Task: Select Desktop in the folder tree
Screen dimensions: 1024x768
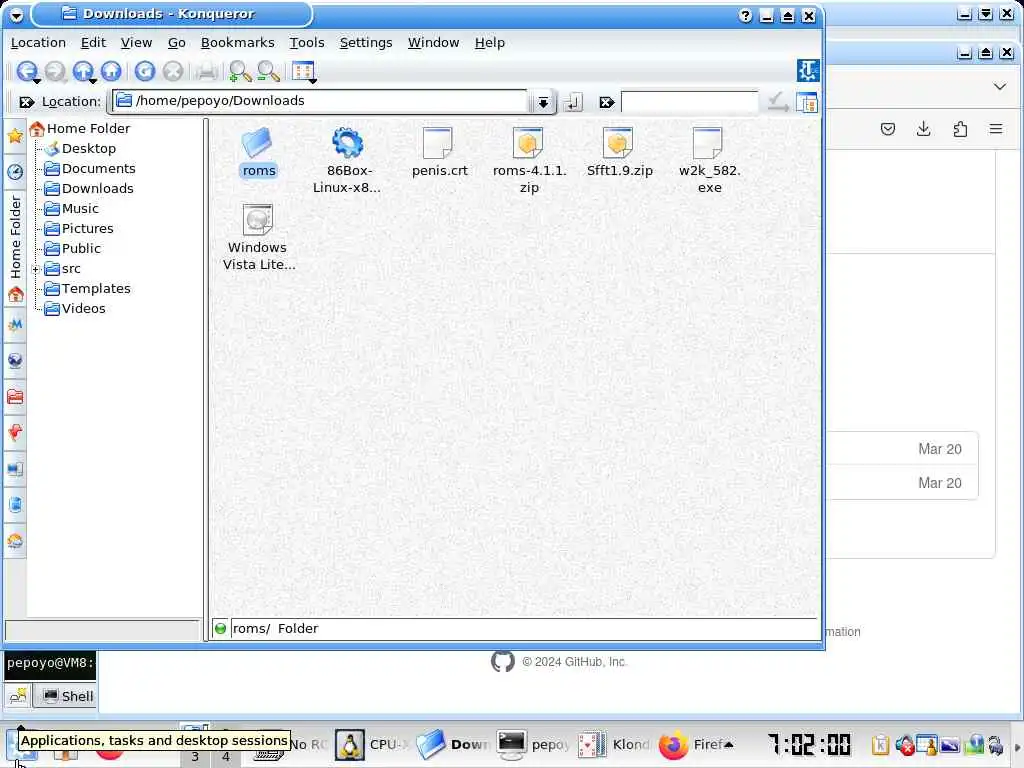Action: point(80,149)
